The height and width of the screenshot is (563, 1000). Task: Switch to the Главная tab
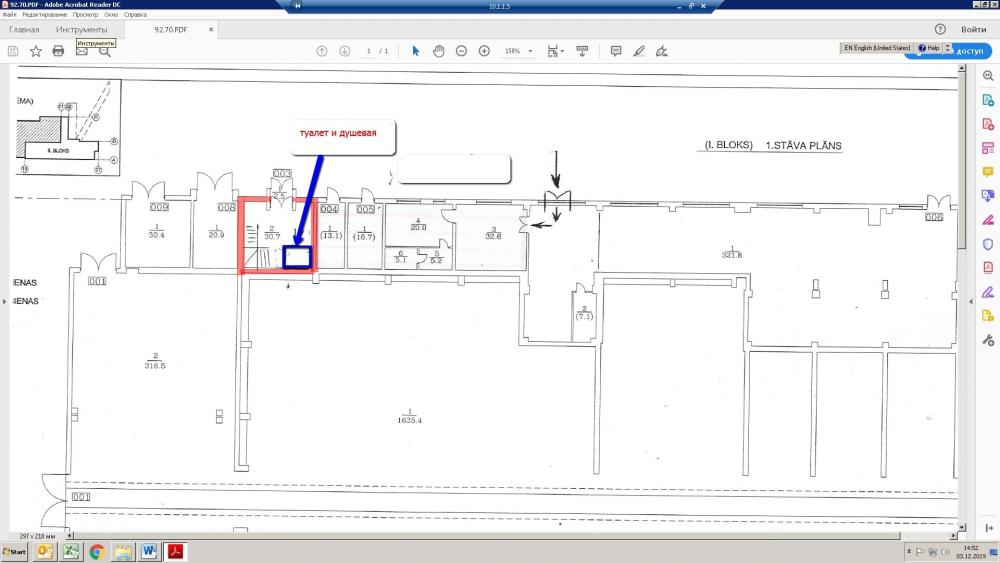tap(24, 30)
